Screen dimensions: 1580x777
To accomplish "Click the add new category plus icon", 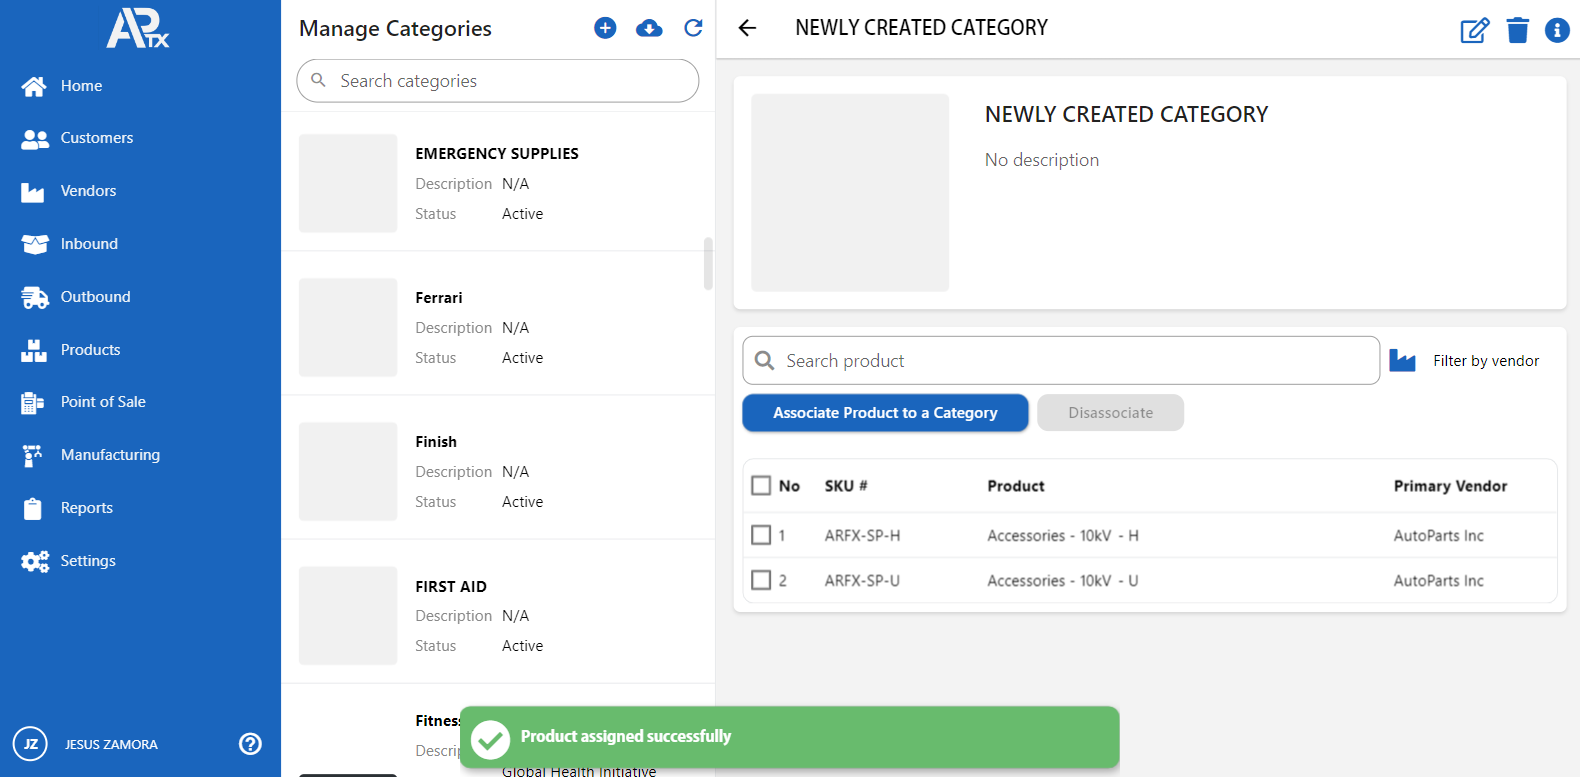I will (x=605, y=28).
